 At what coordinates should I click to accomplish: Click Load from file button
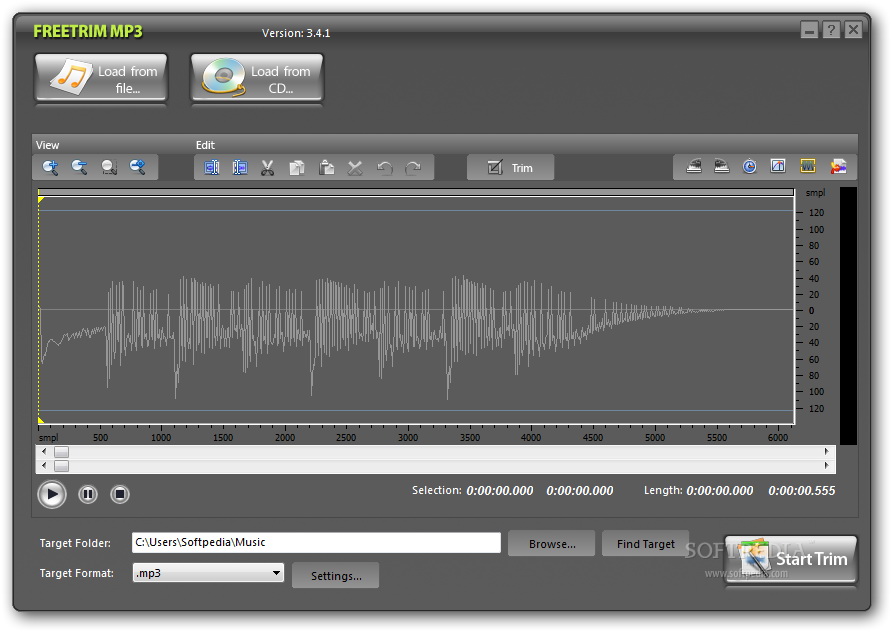pyautogui.click(x=101, y=79)
